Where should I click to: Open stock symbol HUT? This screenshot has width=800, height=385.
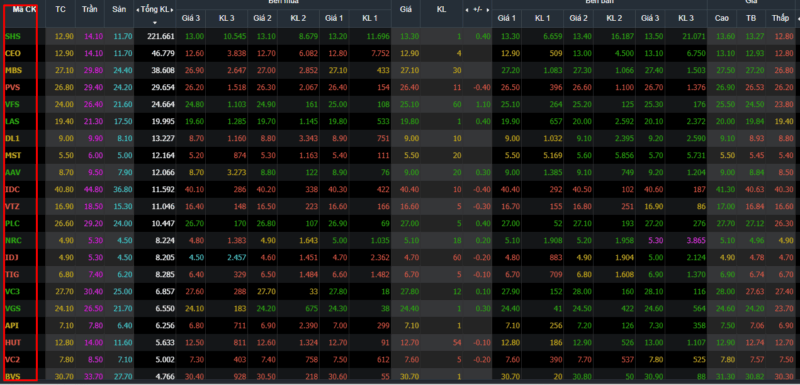click(x=13, y=342)
